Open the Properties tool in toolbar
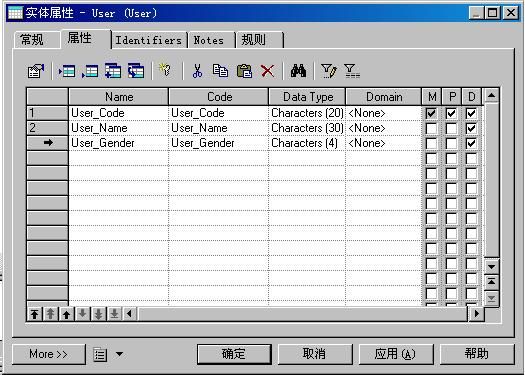 click(x=36, y=71)
